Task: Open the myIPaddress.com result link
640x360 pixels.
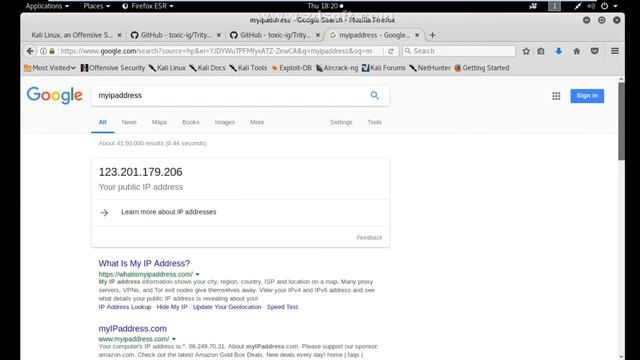Action: [x=132, y=329]
